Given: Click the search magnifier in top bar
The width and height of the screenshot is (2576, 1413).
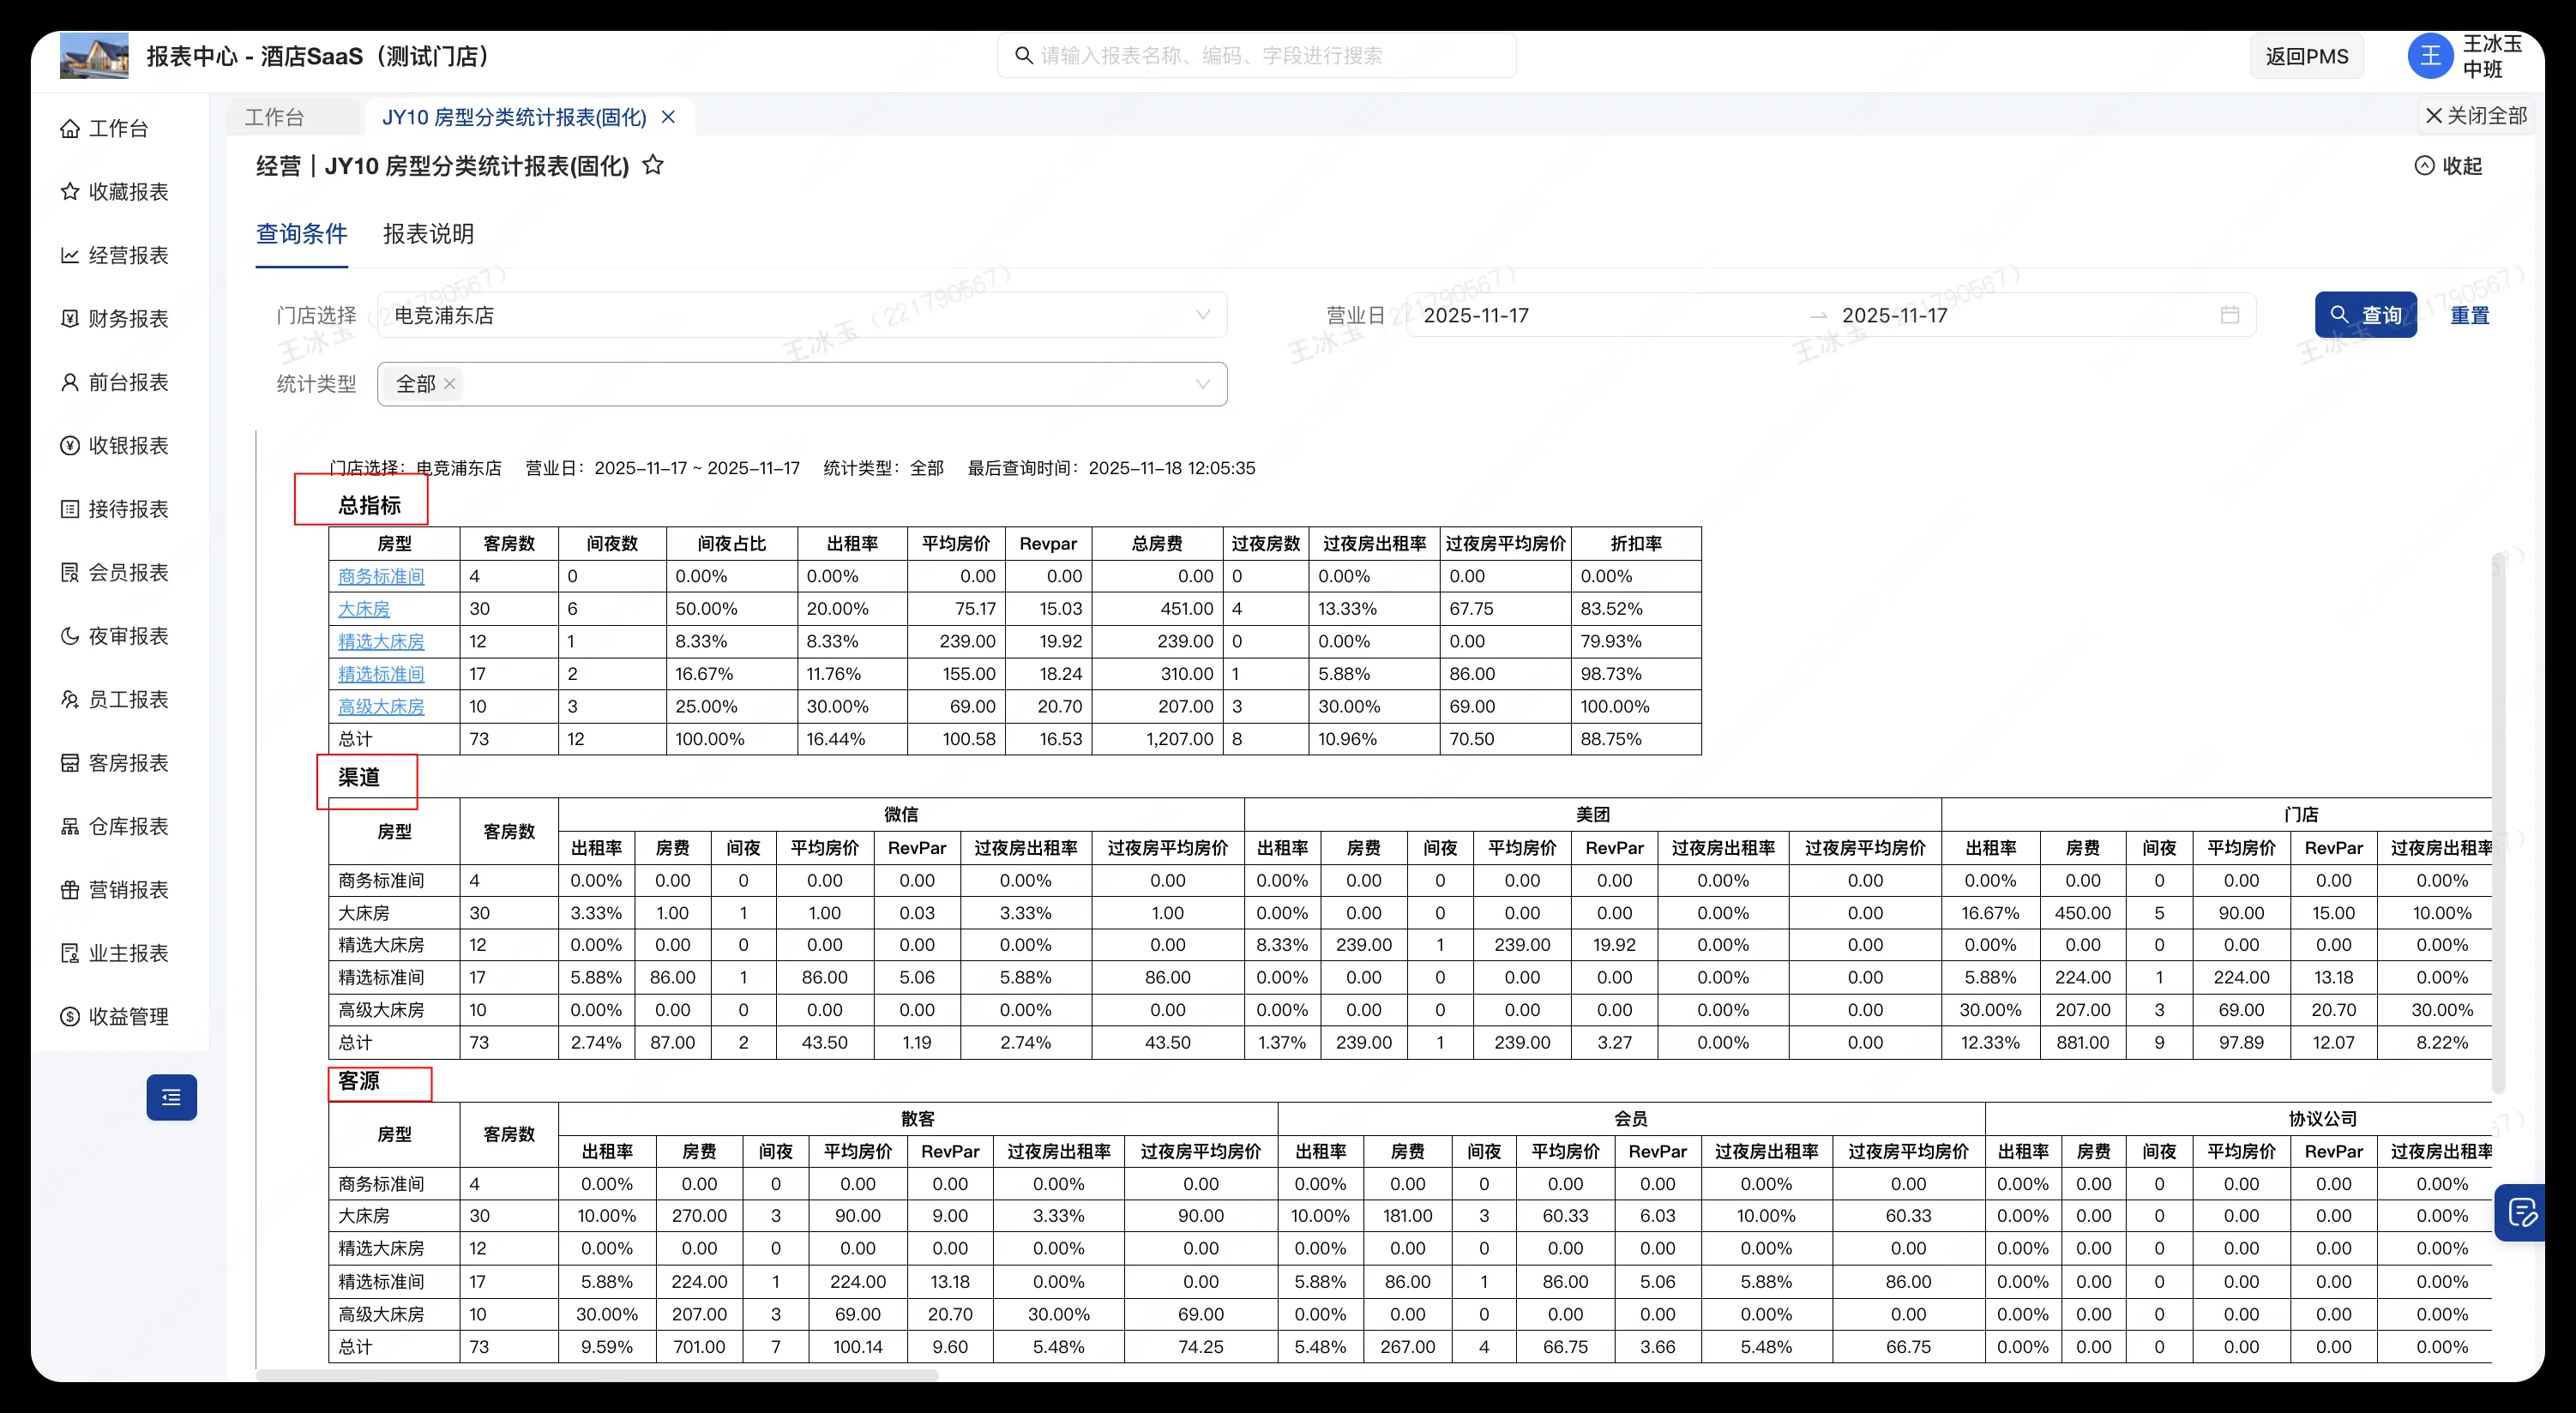Looking at the screenshot, I should [1023, 56].
